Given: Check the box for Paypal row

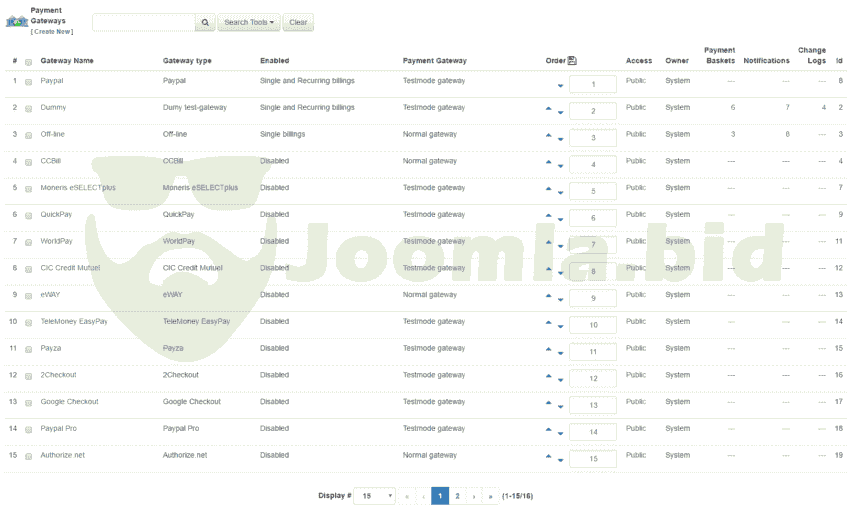Looking at the screenshot, I should pyautogui.click(x=28, y=81).
